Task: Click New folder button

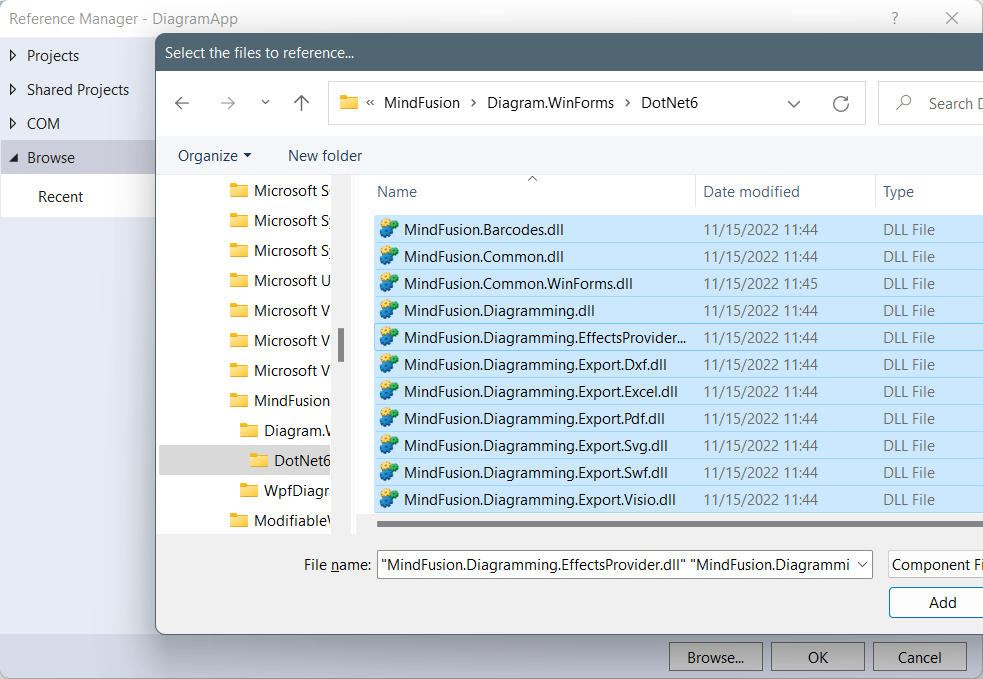Action: click(325, 155)
